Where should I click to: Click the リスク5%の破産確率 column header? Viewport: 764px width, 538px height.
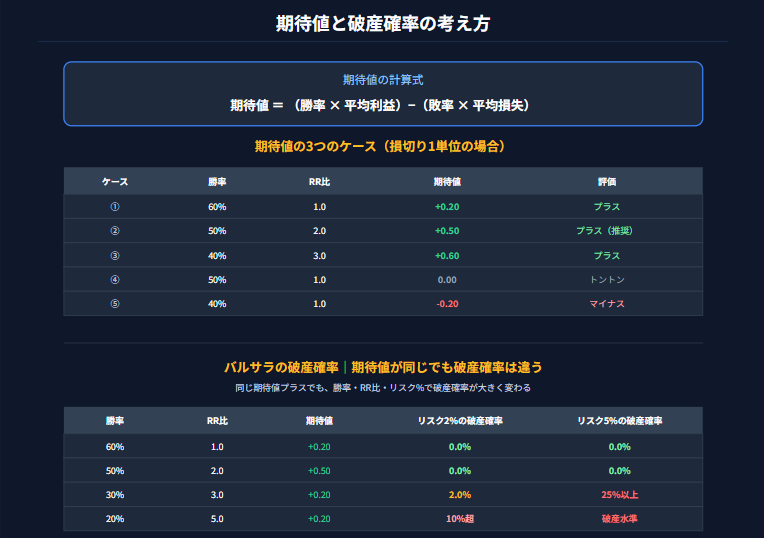(619, 421)
